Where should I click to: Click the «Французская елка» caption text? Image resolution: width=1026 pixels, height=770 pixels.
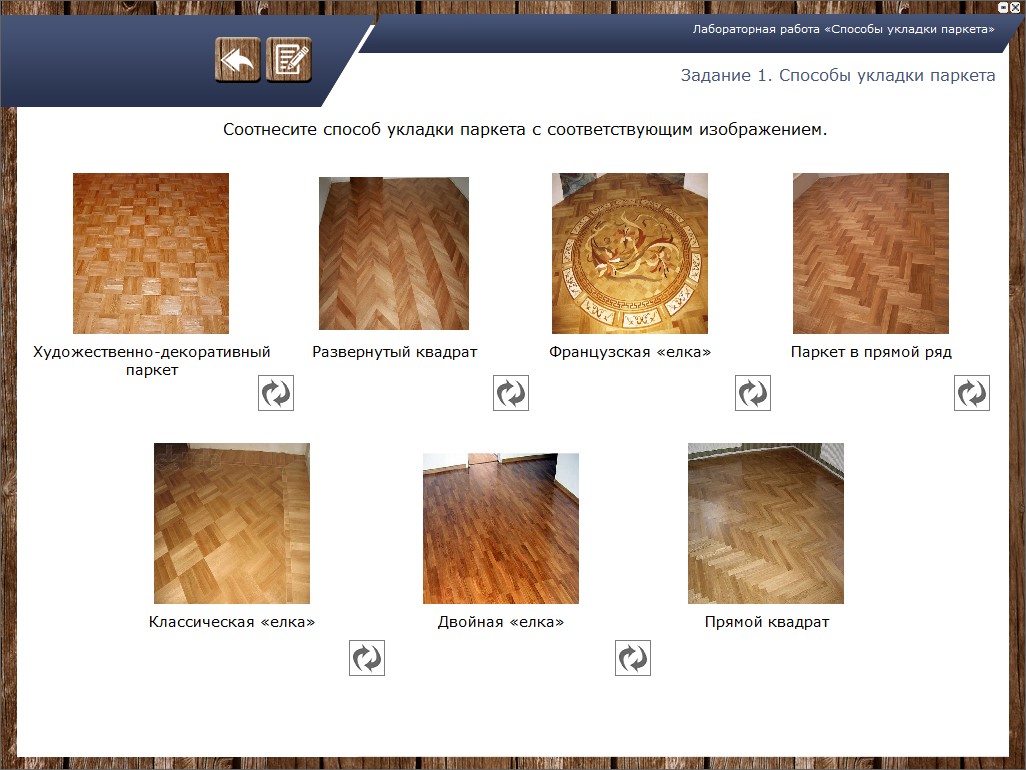(630, 352)
